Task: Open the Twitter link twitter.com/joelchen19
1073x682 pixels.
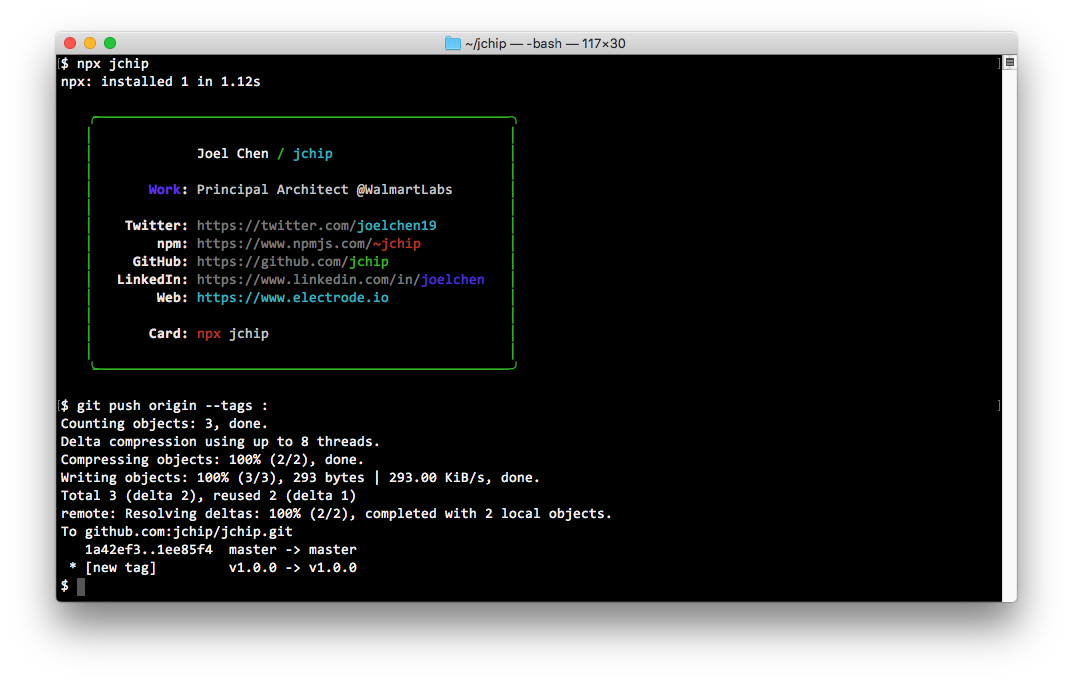Action: pos(316,226)
